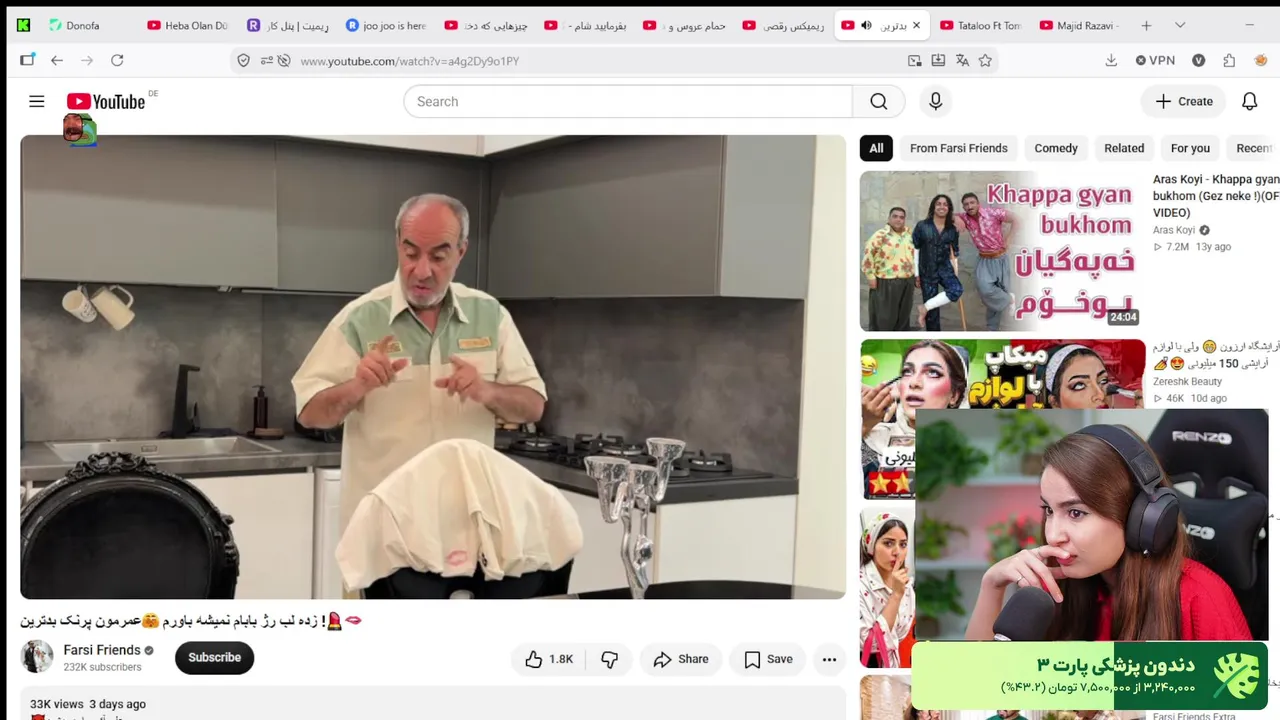The height and width of the screenshot is (720, 1280).
Task: Select the For you filter chip
Action: tap(1190, 148)
